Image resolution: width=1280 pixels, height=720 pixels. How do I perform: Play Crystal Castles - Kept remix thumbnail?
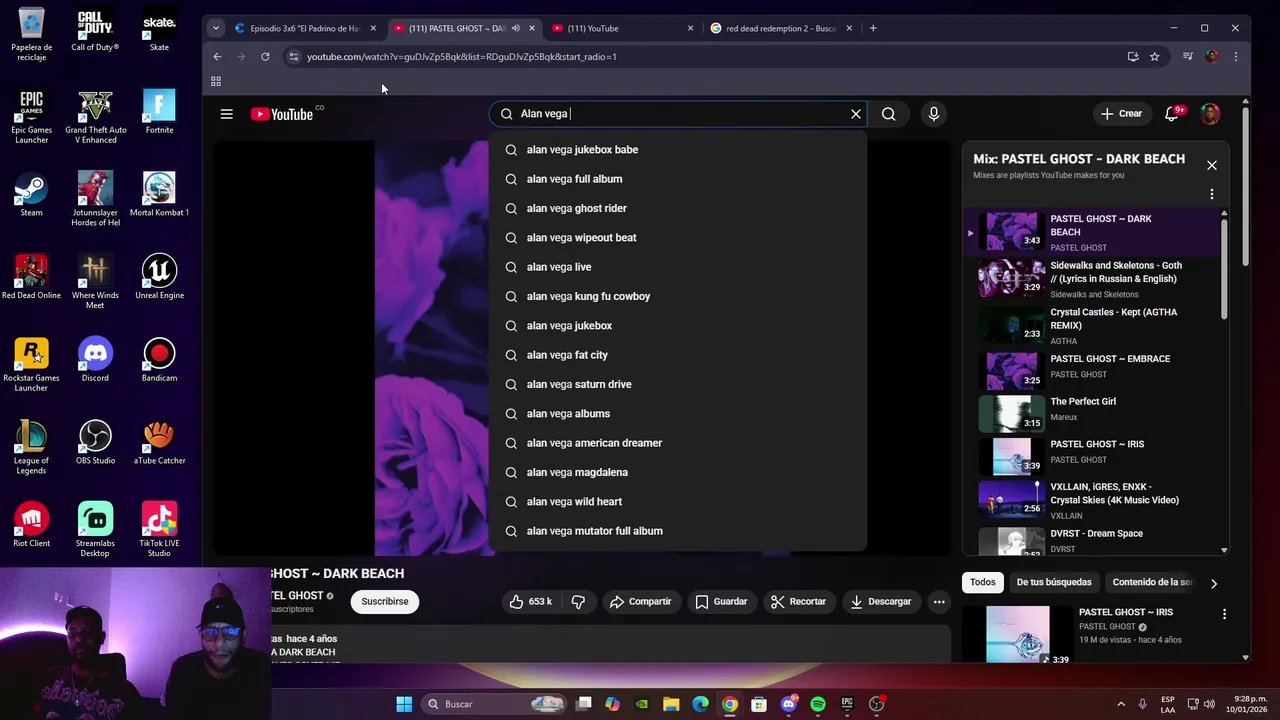[x=1011, y=326]
